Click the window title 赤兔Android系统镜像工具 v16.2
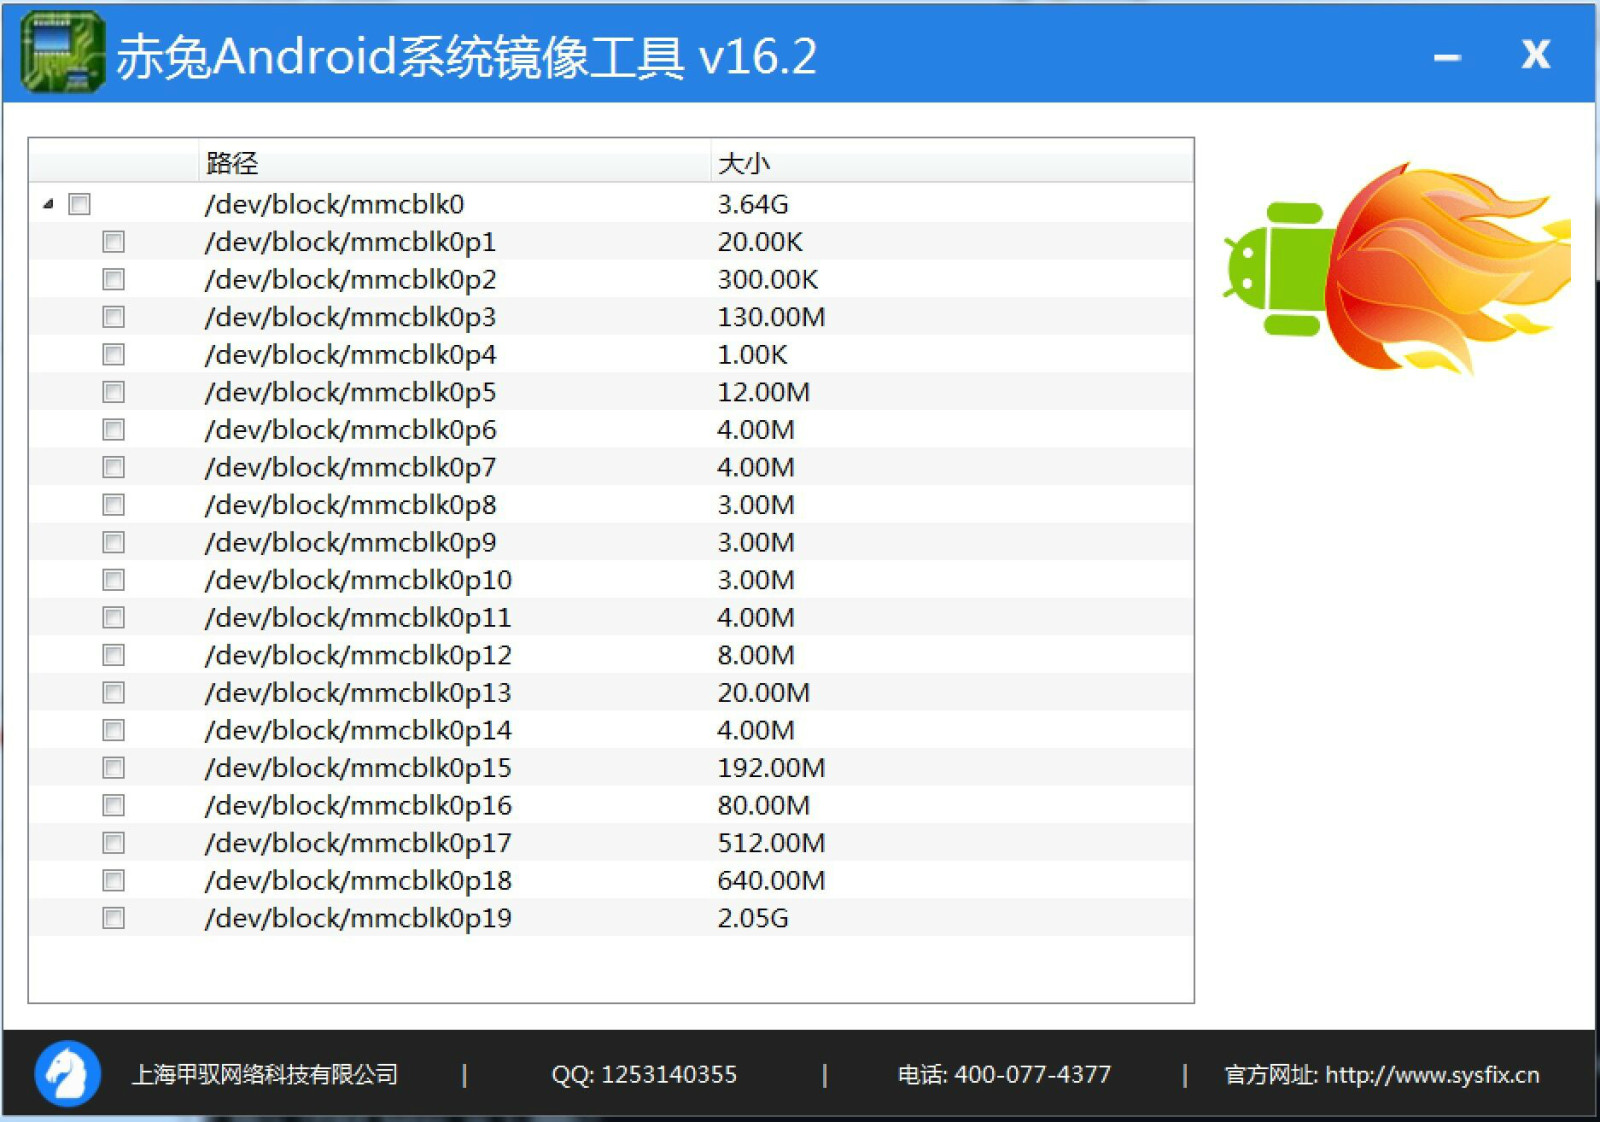Screen dimensions: 1600x1122 click(466, 57)
